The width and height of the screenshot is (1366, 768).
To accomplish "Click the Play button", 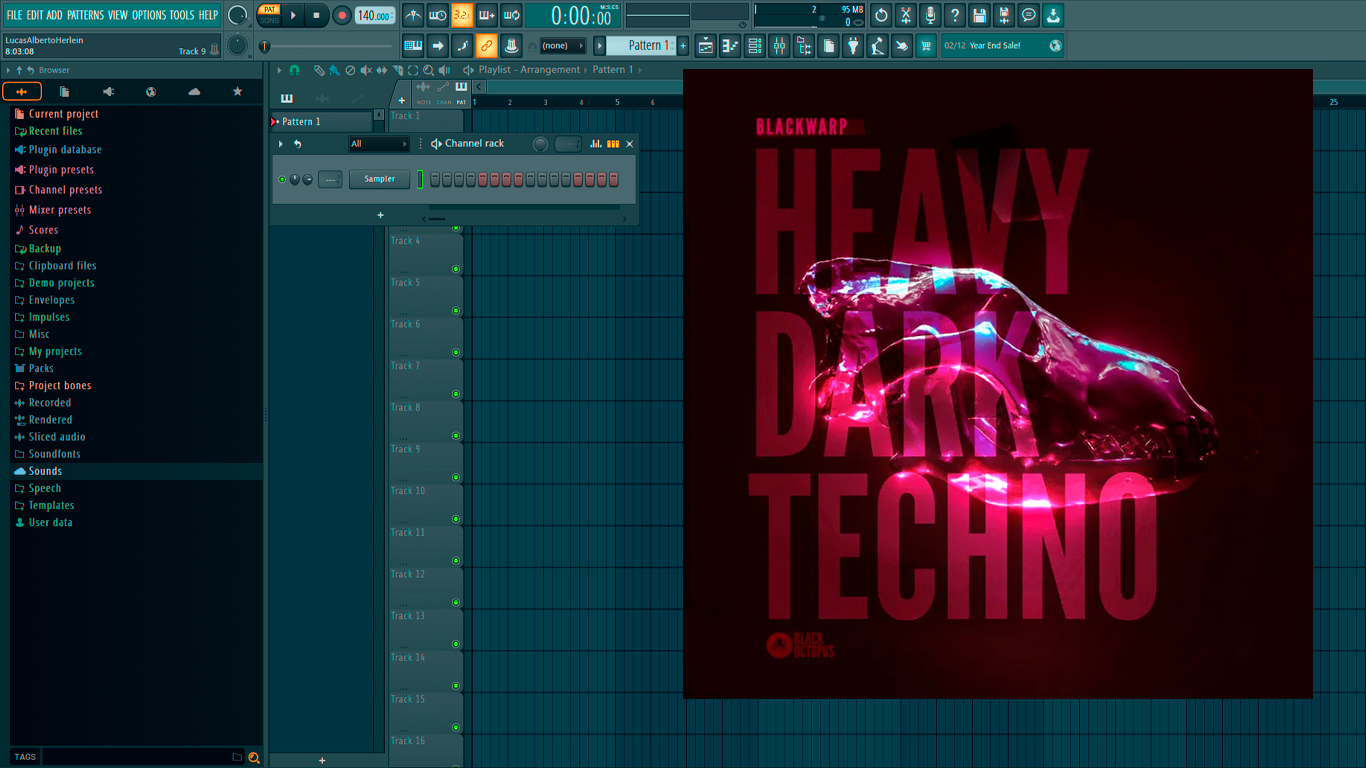I will point(293,16).
